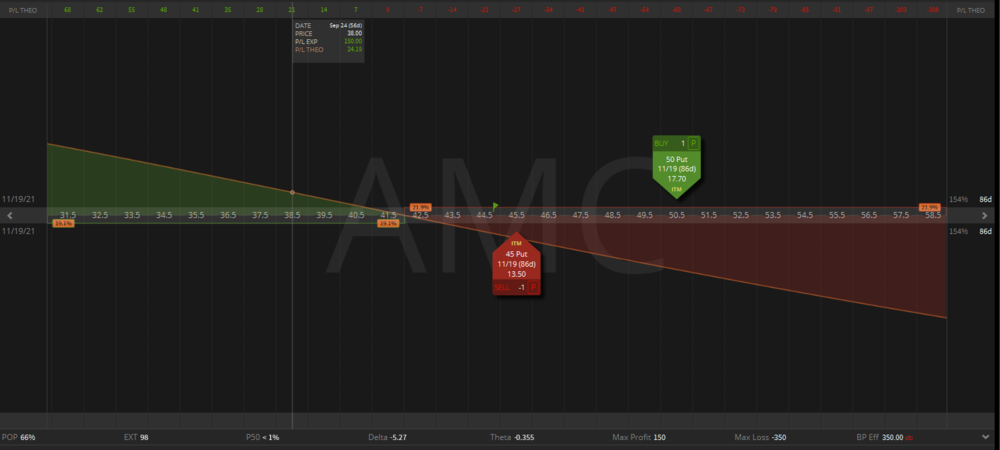1000x450 pixels.
Task: Click the lower 11/19/21 expiration label
Action: [19, 231]
